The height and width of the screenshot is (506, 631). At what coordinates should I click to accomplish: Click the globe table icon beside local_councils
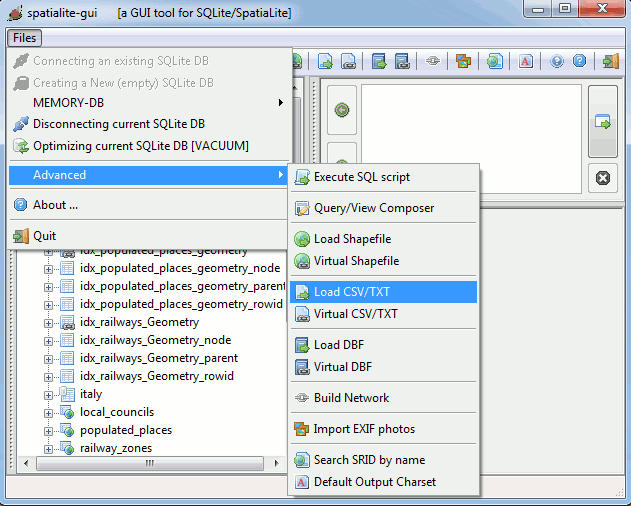coord(67,412)
